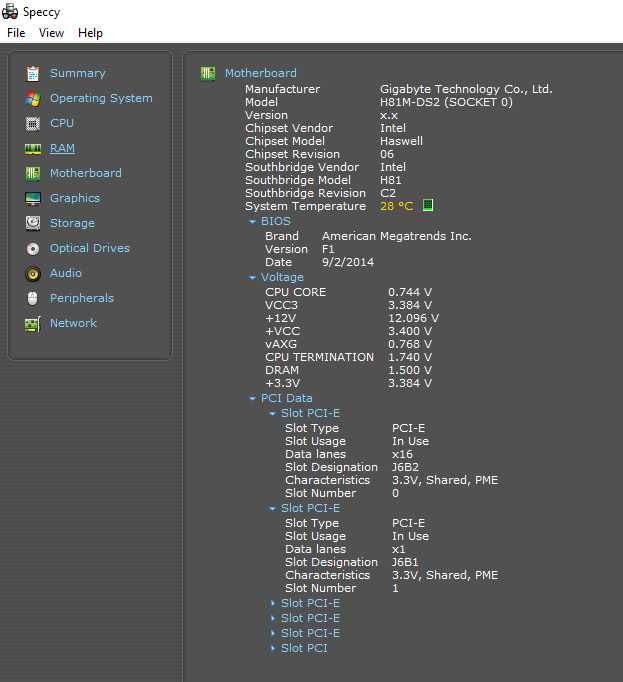Click the Operating System Windows flag icon
This screenshot has height=682, width=623.
[x=33, y=99]
